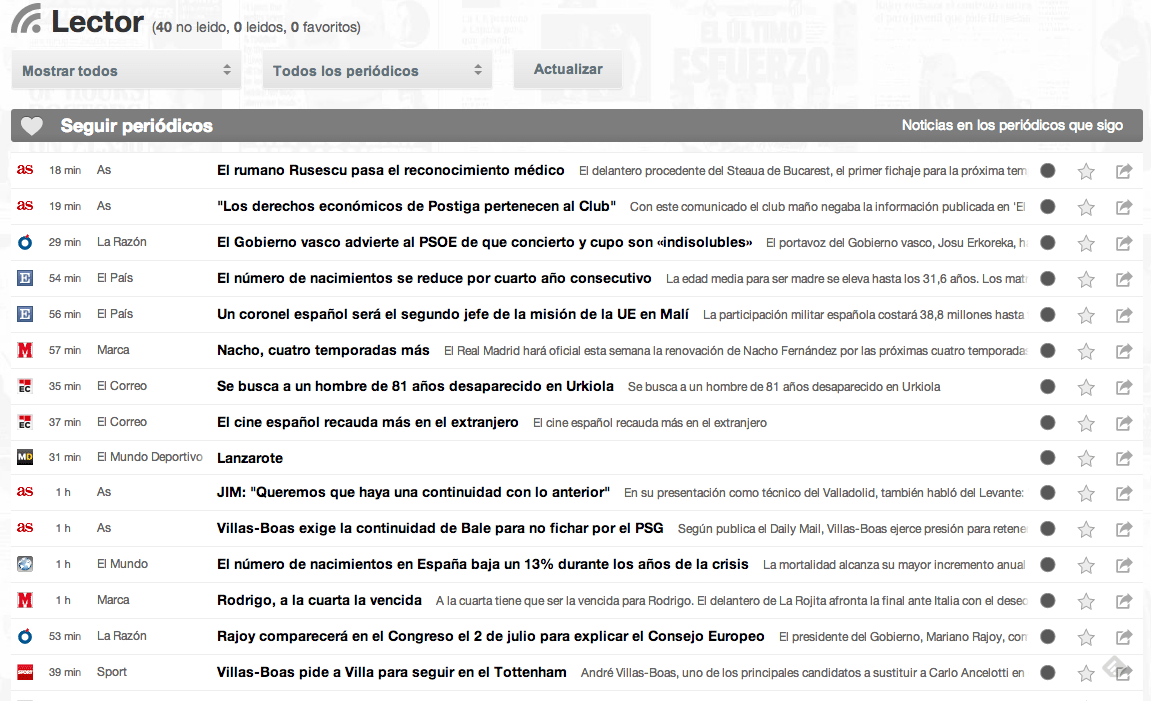Open headline Villas-Boas pide a Villa
The height and width of the screenshot is (701, 1151).
(x=391, y=672)
